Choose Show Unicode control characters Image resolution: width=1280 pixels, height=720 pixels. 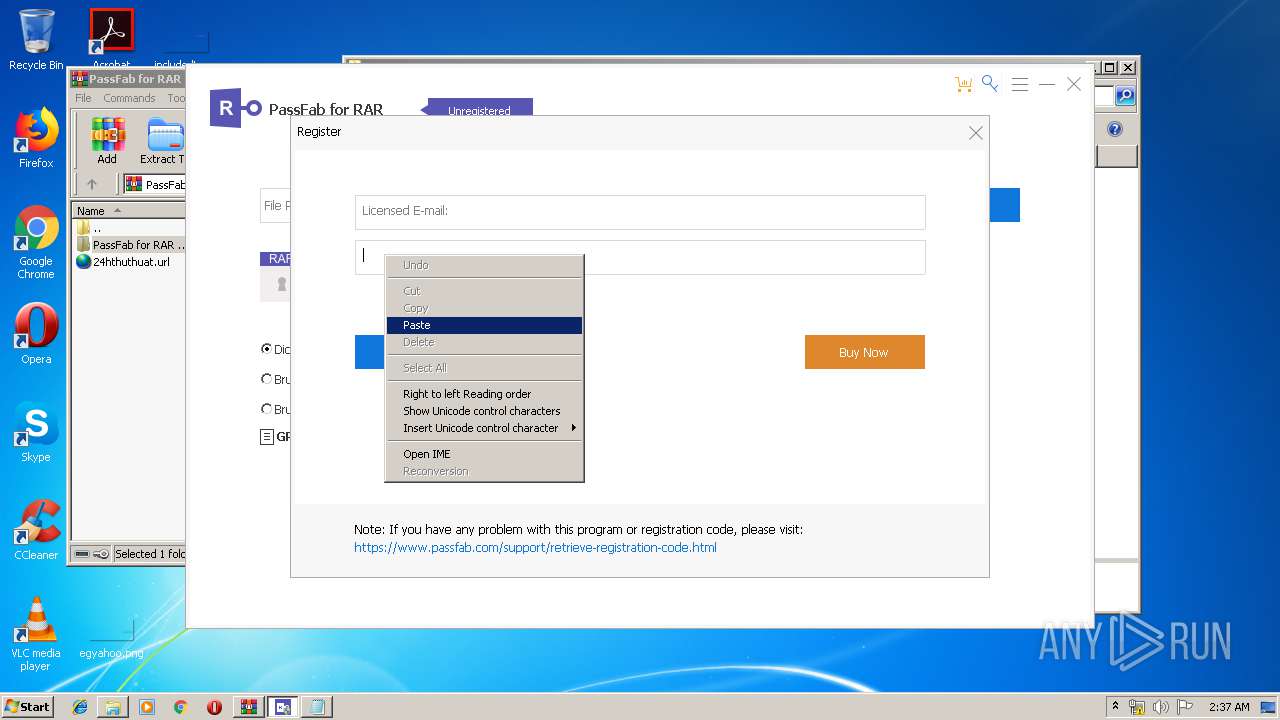coord(484,411)
